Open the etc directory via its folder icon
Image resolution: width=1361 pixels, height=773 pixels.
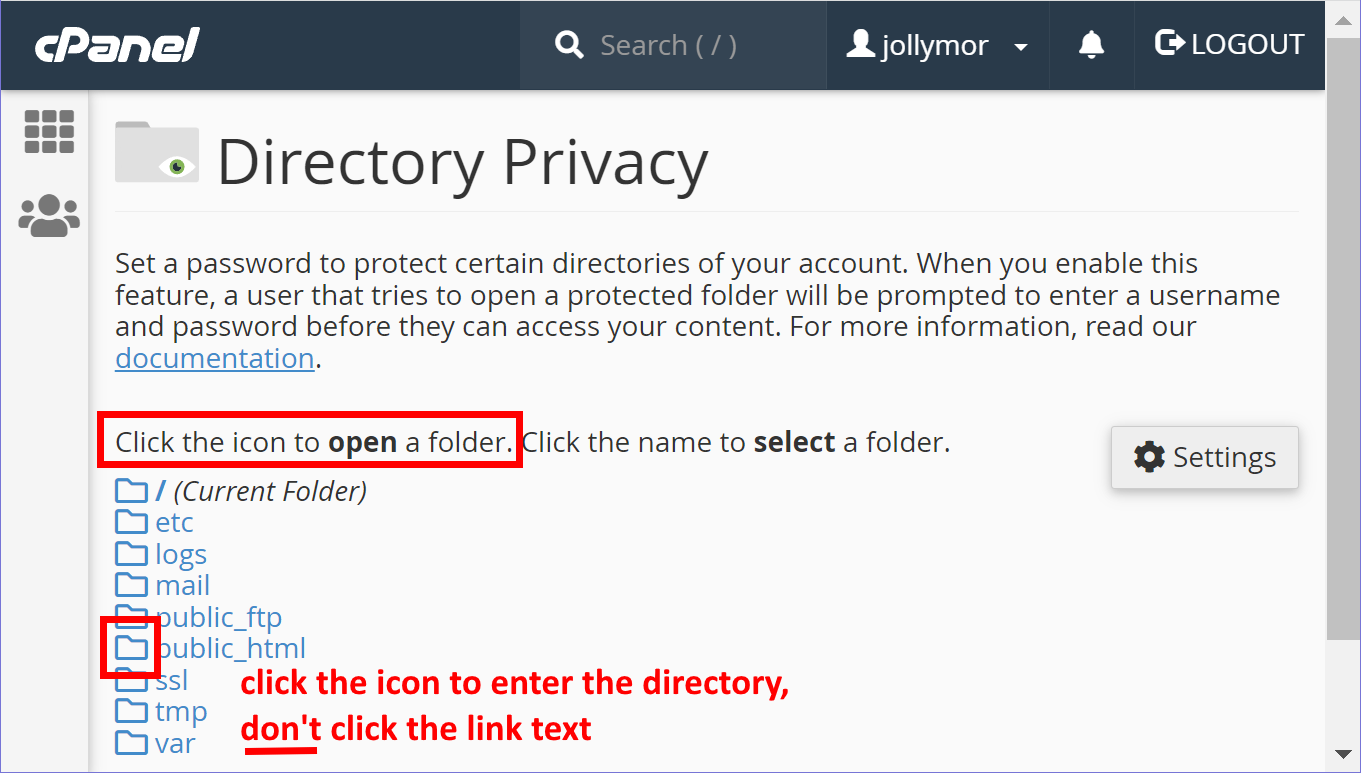click(x=131, y=521)
